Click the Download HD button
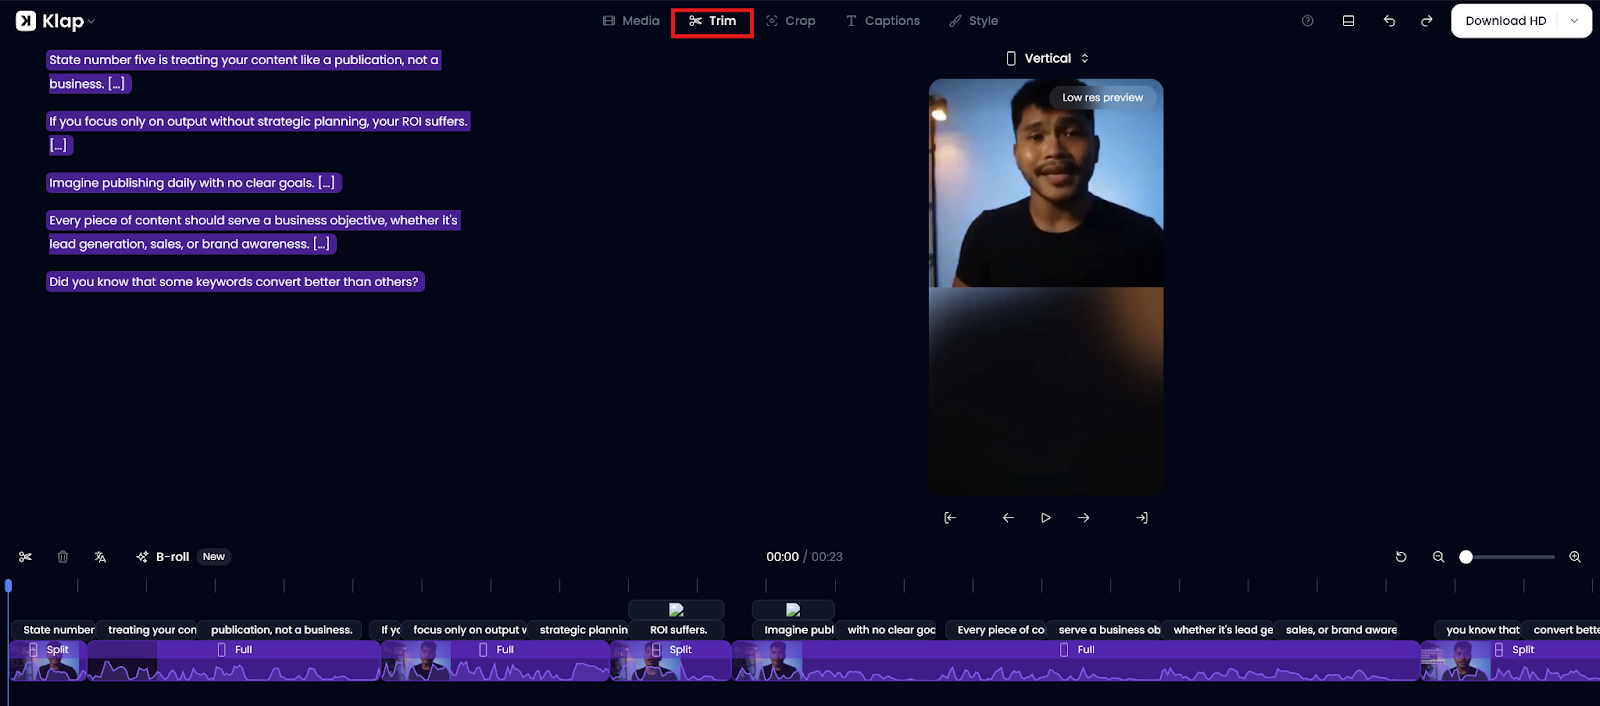Viewport: 1600px width, 706px height. pos(1505,21)
